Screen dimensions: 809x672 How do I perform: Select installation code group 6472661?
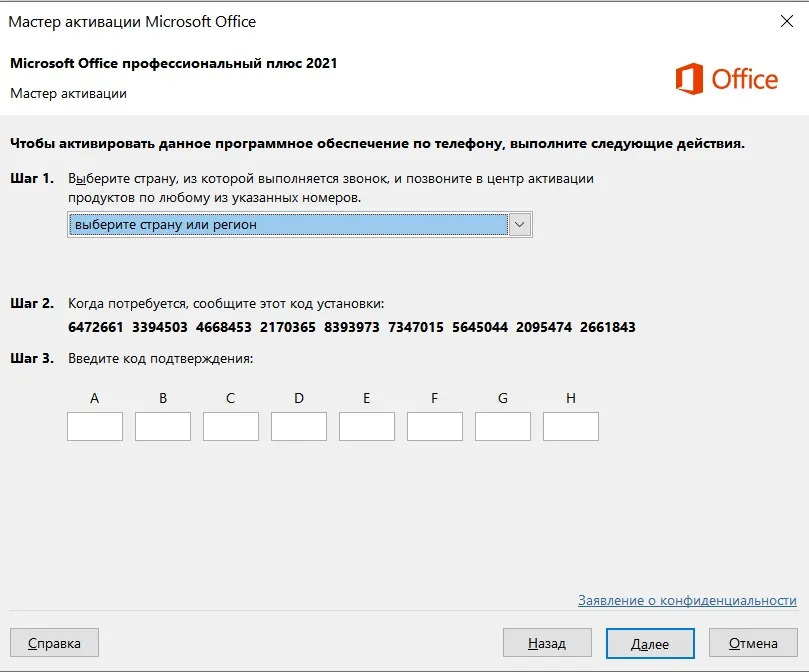pyautogui.click(x=95, y=327)
